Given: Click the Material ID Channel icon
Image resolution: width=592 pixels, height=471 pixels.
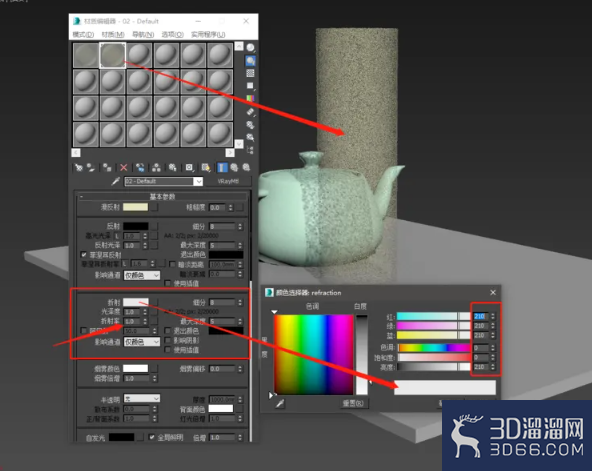Looking at the screenshot, I should click(x=189, y=168).
